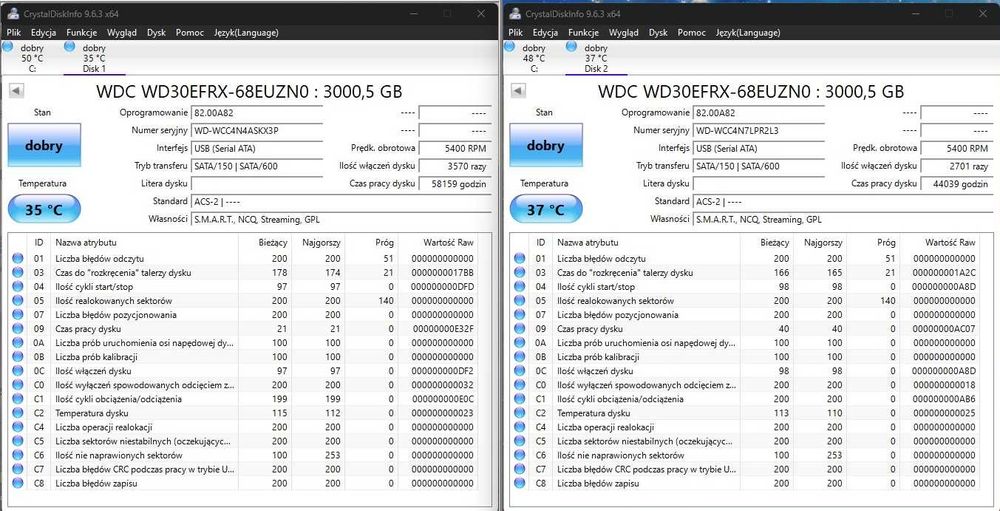Click power-on hours field 44039 godzin
This screenshot has width=1000, height=511.
[x=957, y=184]
